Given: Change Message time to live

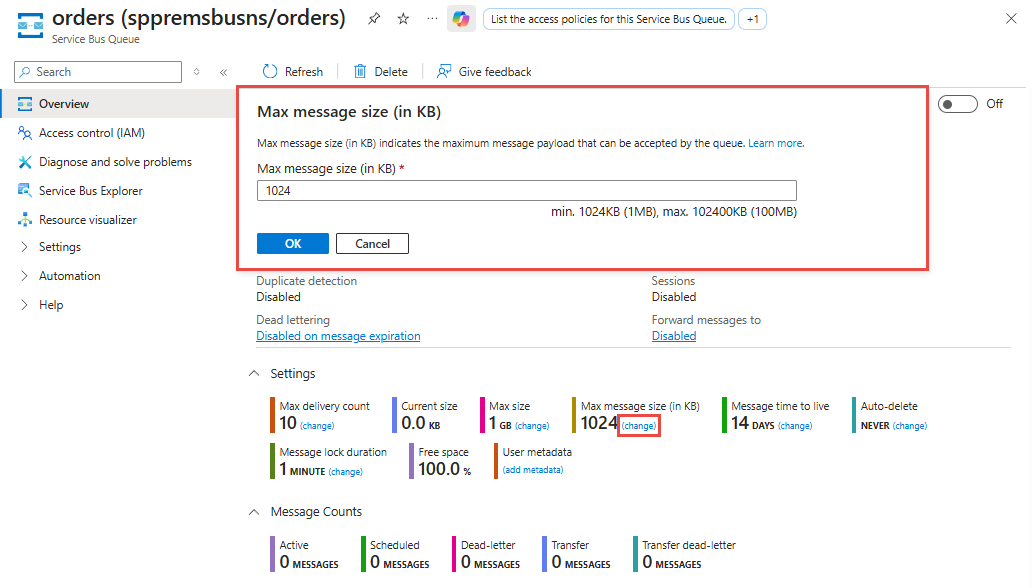Looking at the screenshot, I should [795, 426].
